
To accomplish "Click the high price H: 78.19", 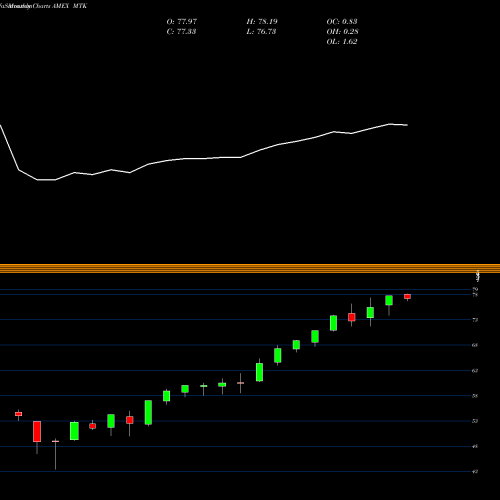I will coord(262,22).
